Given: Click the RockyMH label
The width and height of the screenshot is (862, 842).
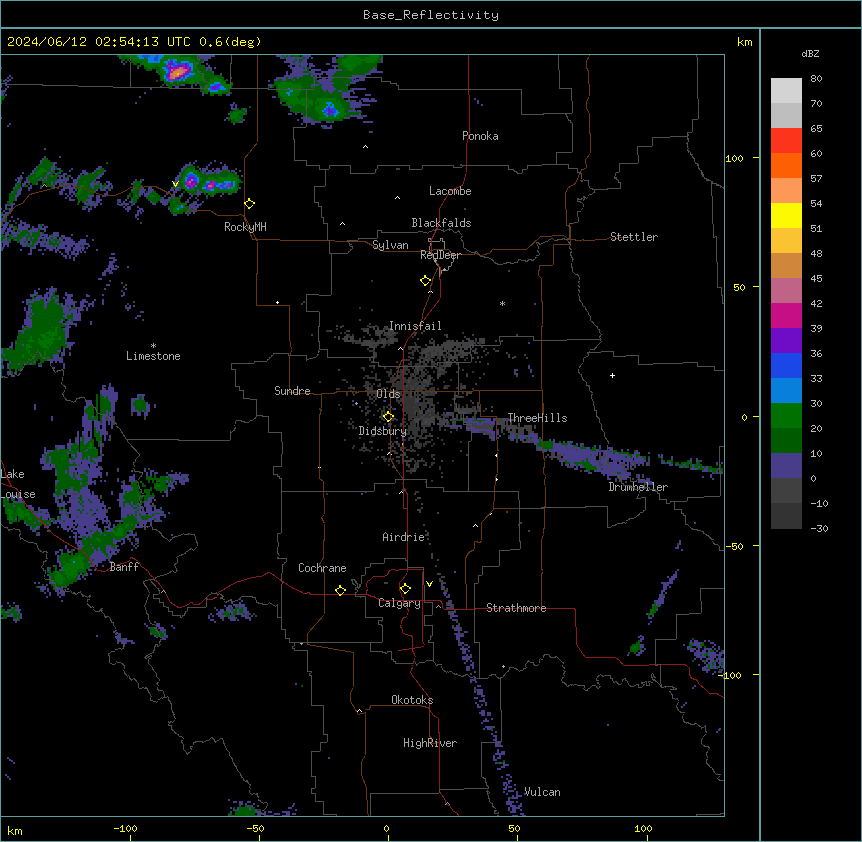Looking at the screenshot, I should coord(245,227).
